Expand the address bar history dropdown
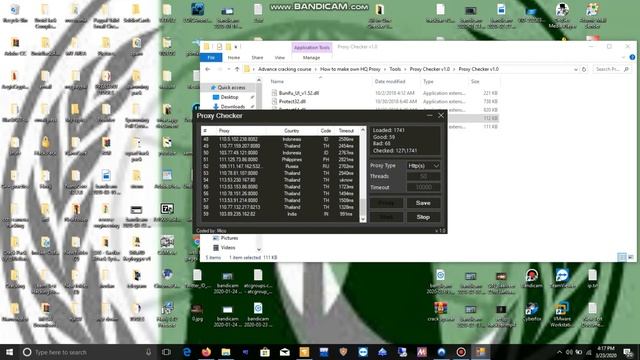This screenshot has height=360, width=640. pyautogui.click(x=576, y=69)
